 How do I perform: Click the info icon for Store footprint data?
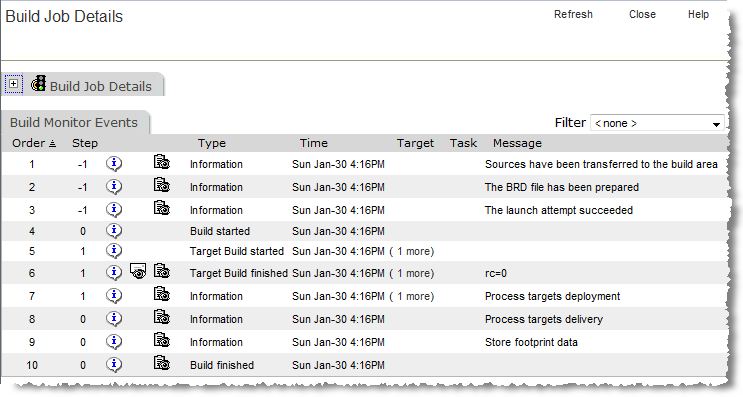pos(114,342)
